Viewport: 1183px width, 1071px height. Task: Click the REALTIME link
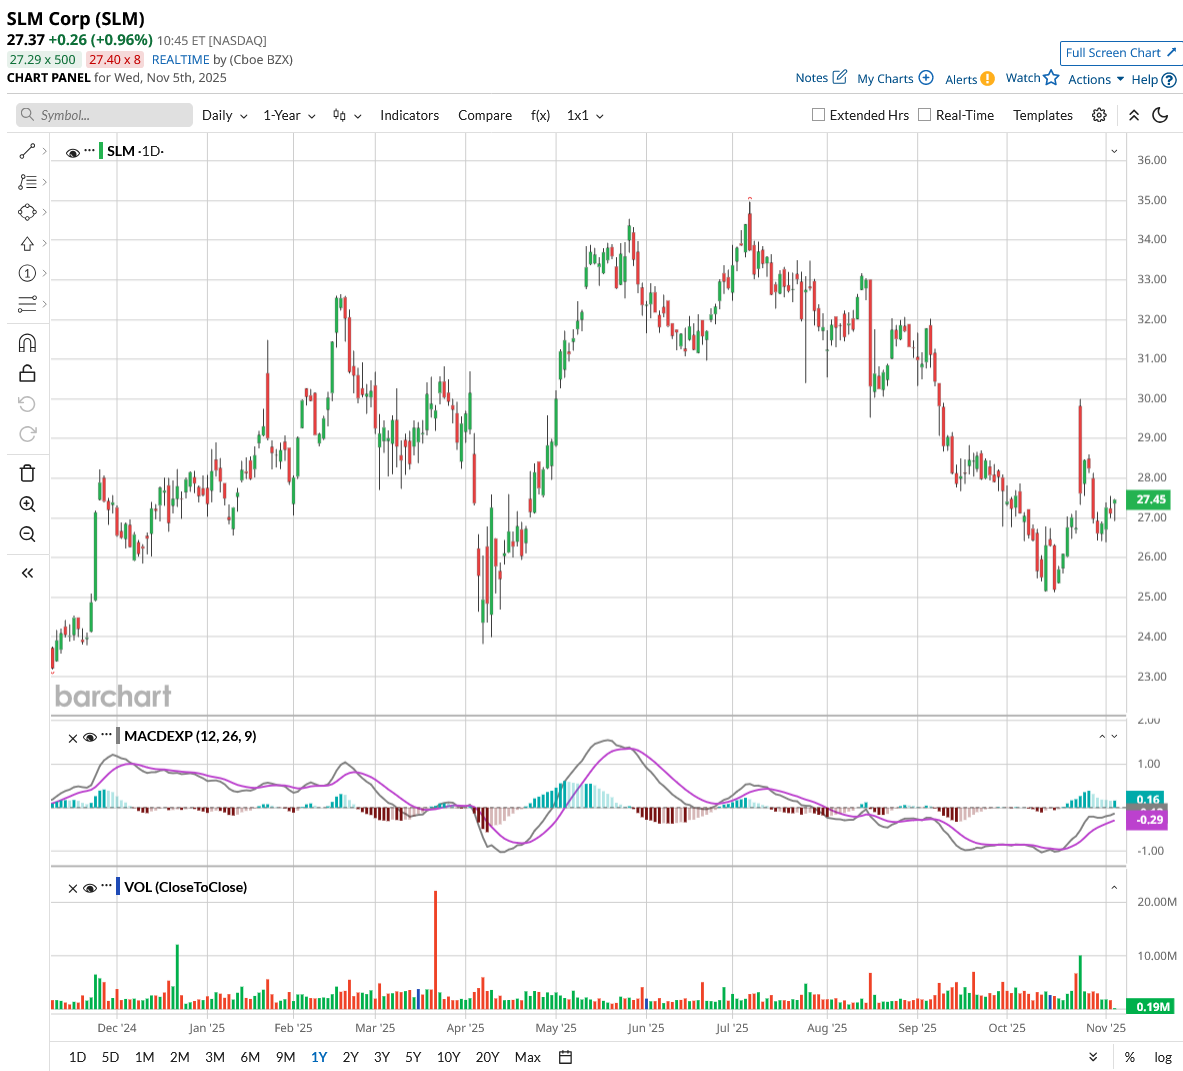pos(180,60)
